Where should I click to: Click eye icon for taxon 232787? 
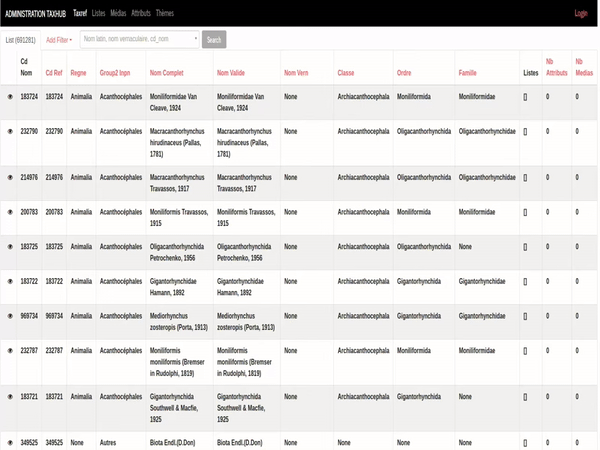click(10, 350)
